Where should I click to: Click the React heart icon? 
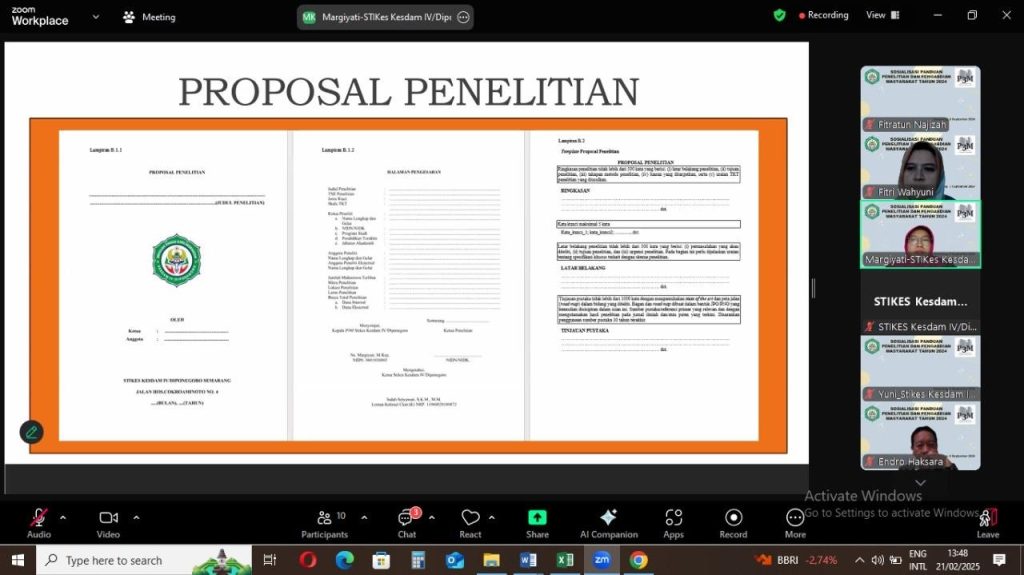[470, 522]
